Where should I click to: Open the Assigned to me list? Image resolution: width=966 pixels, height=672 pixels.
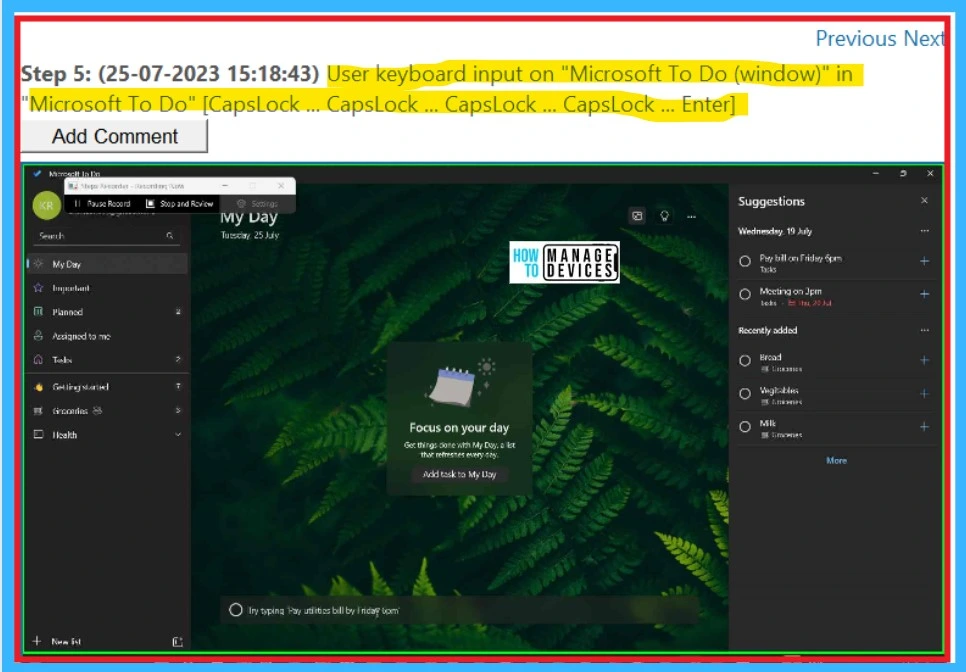[107, 336]
